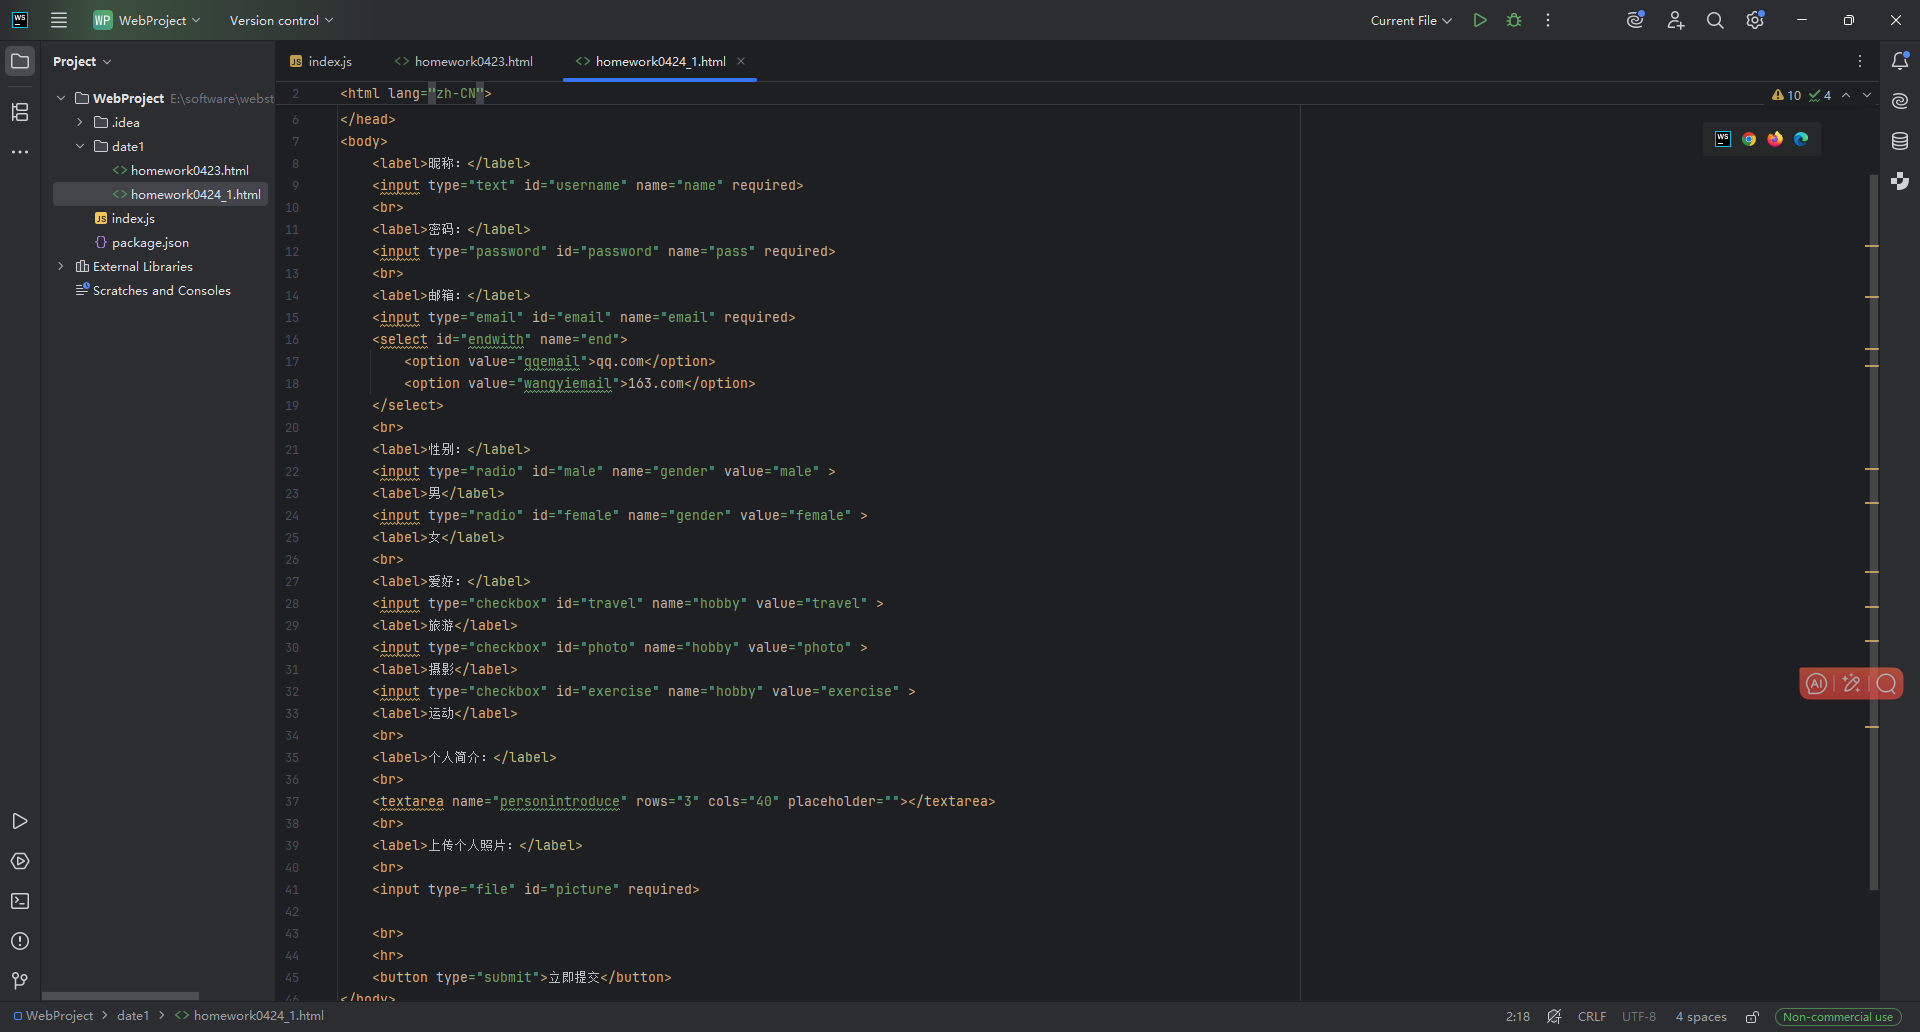
Task: Open the Current File run configuration dropdown
Action: tap(1410, 20)
